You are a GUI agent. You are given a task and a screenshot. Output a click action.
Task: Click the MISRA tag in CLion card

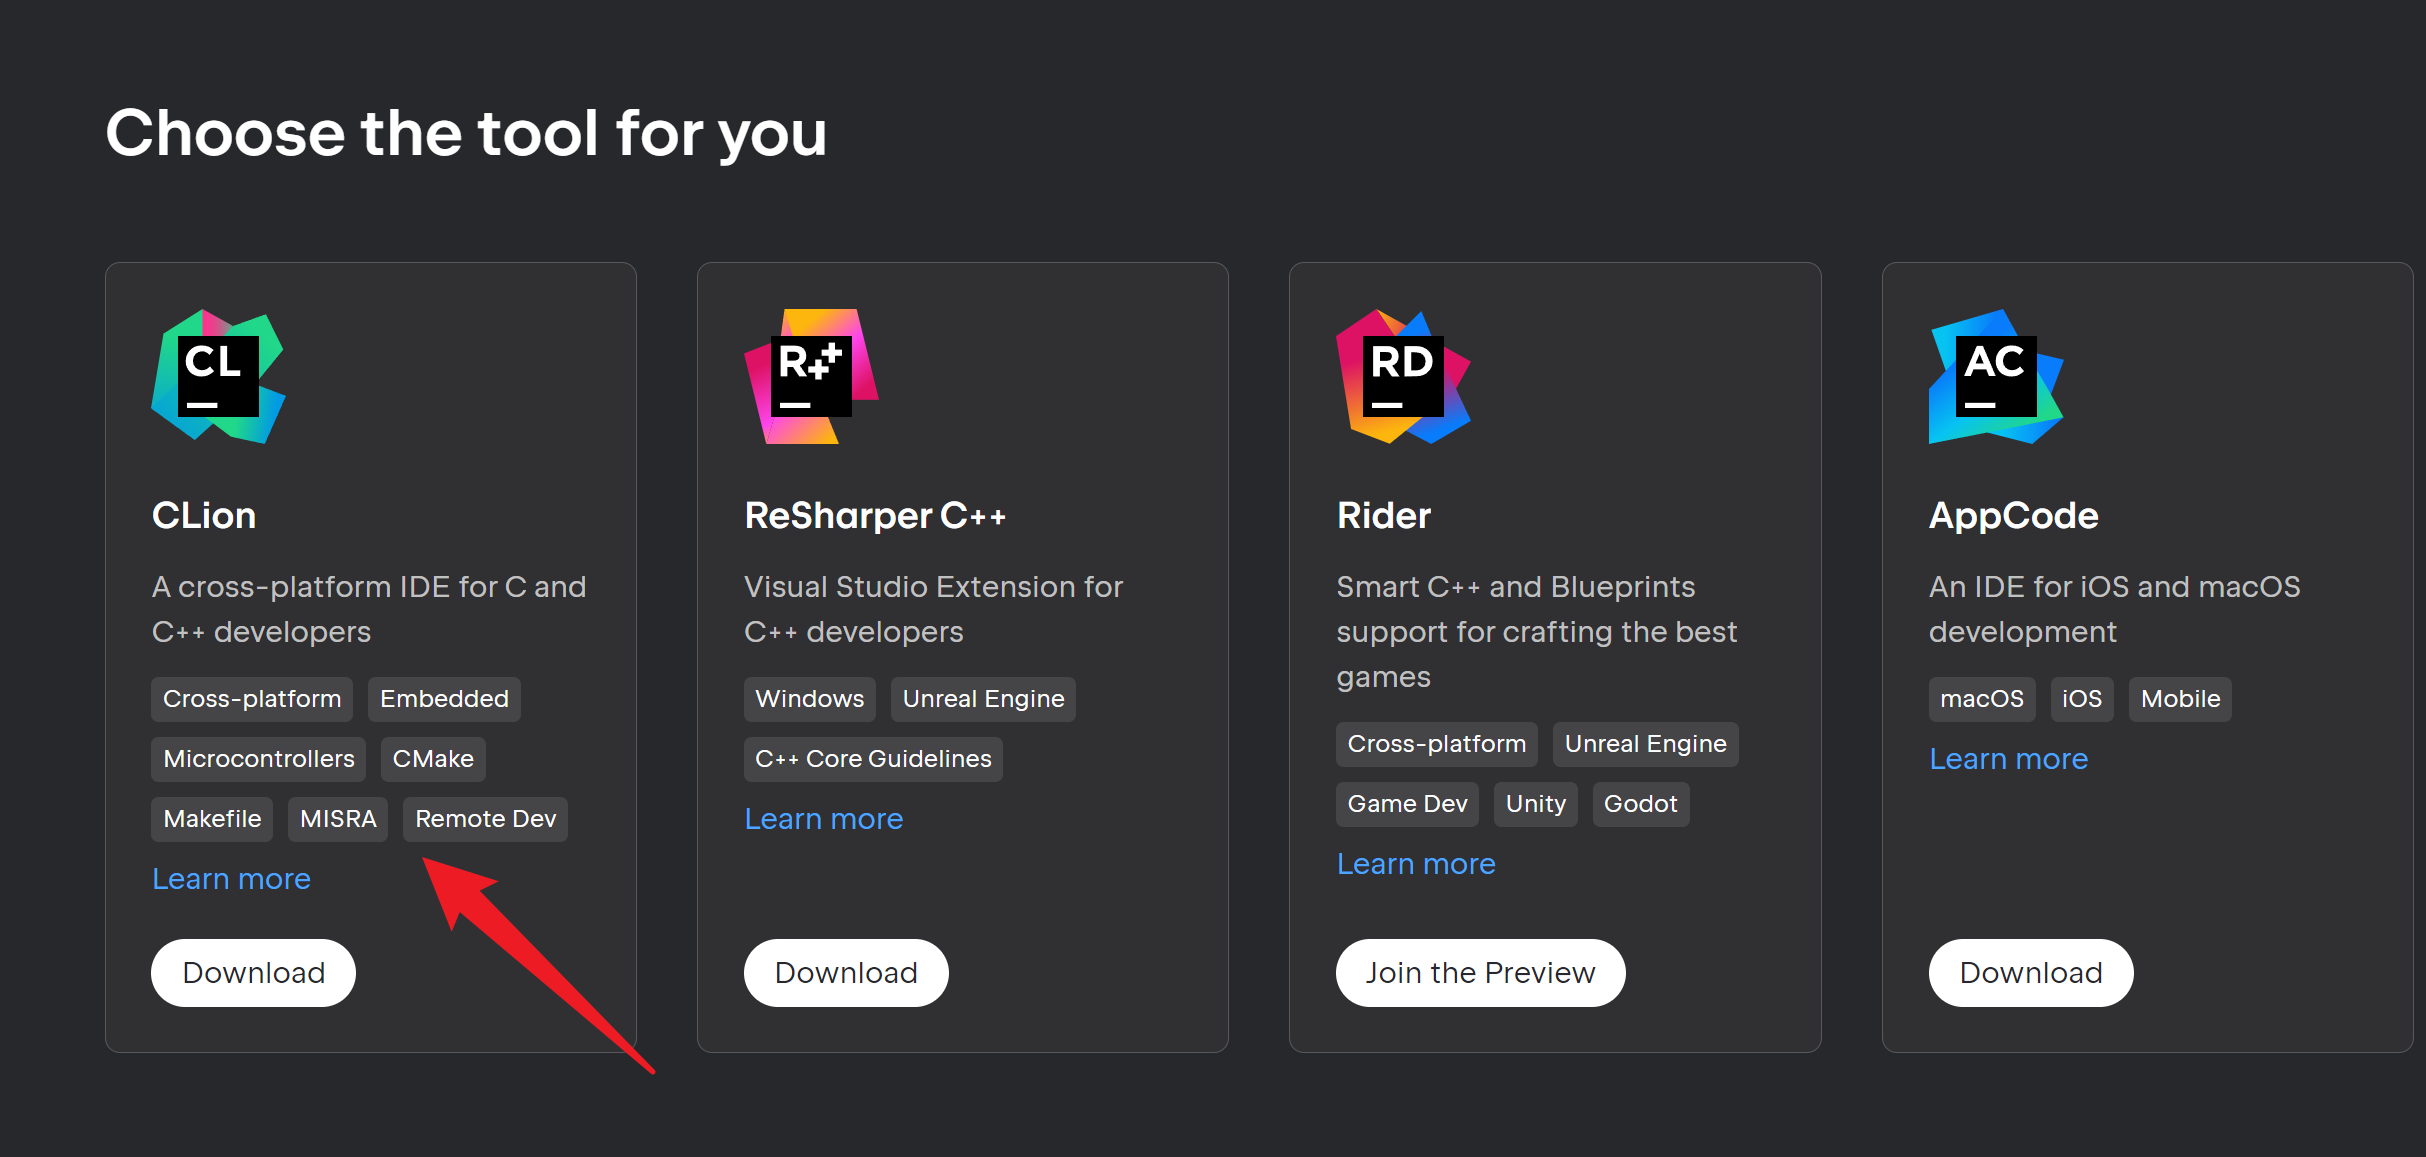click(x=338, y=819)
